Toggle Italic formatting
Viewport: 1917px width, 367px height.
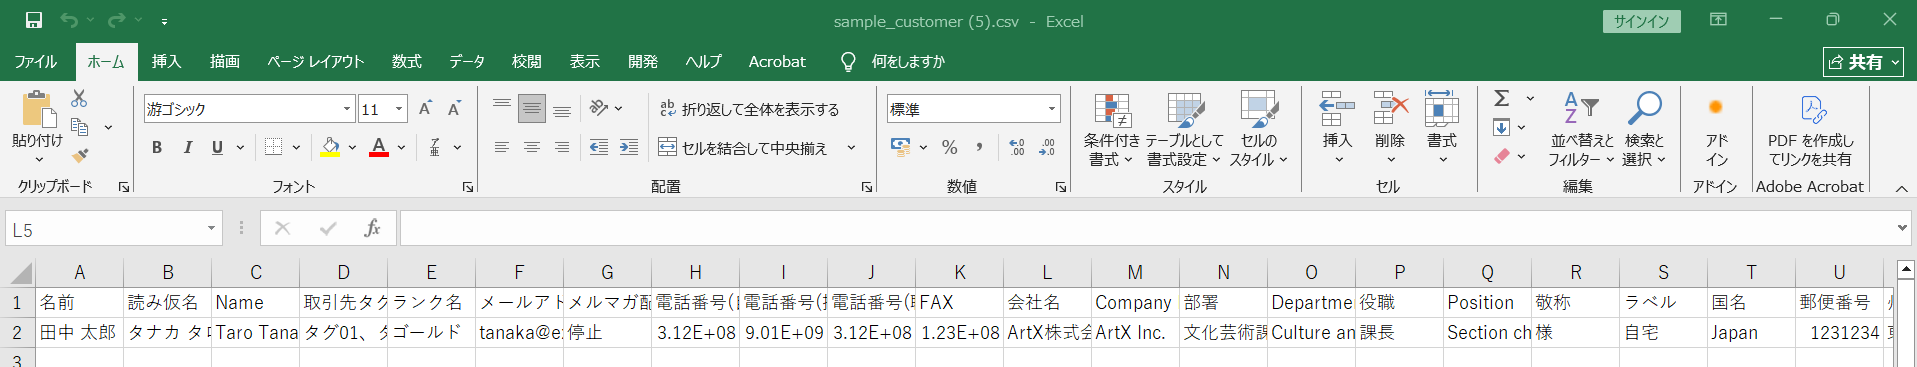[187, 147]
